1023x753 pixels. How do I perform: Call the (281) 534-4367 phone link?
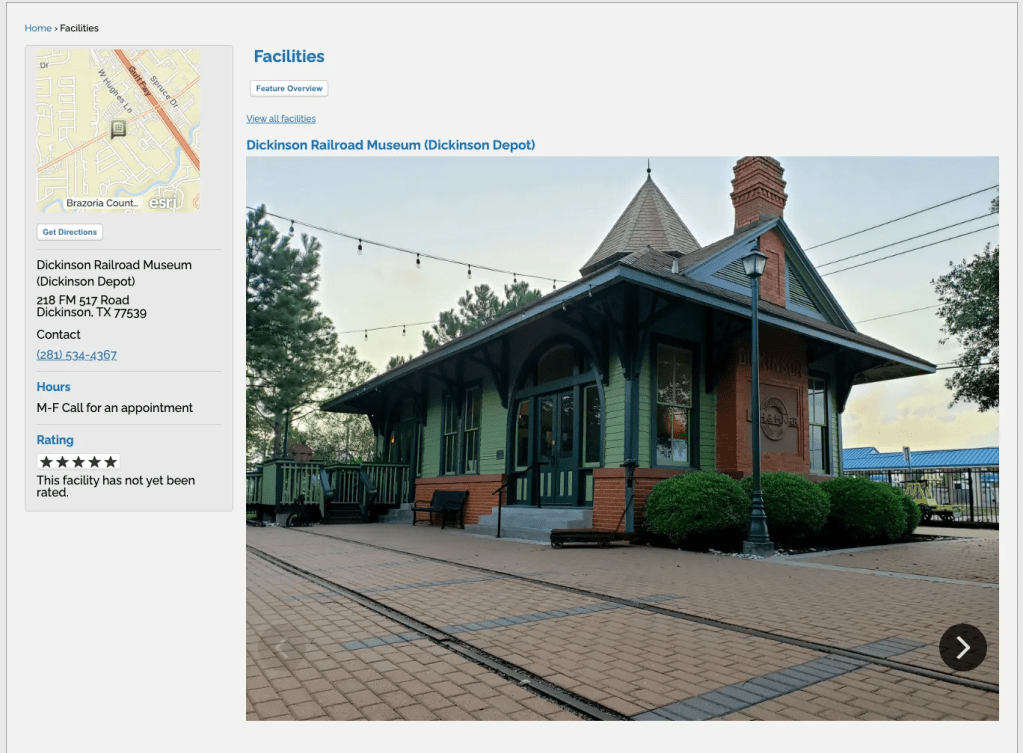click(x=77, y=355)
